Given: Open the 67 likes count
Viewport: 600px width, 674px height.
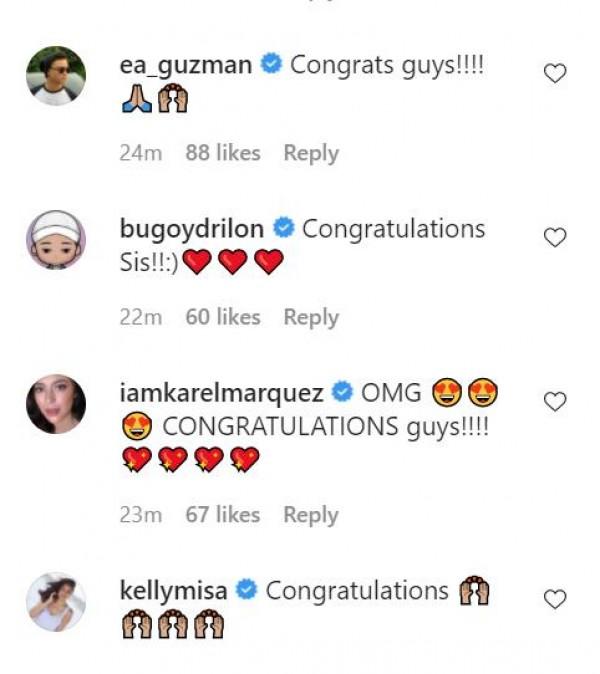Looking at the screenshot, I should (x=223, y=515).
